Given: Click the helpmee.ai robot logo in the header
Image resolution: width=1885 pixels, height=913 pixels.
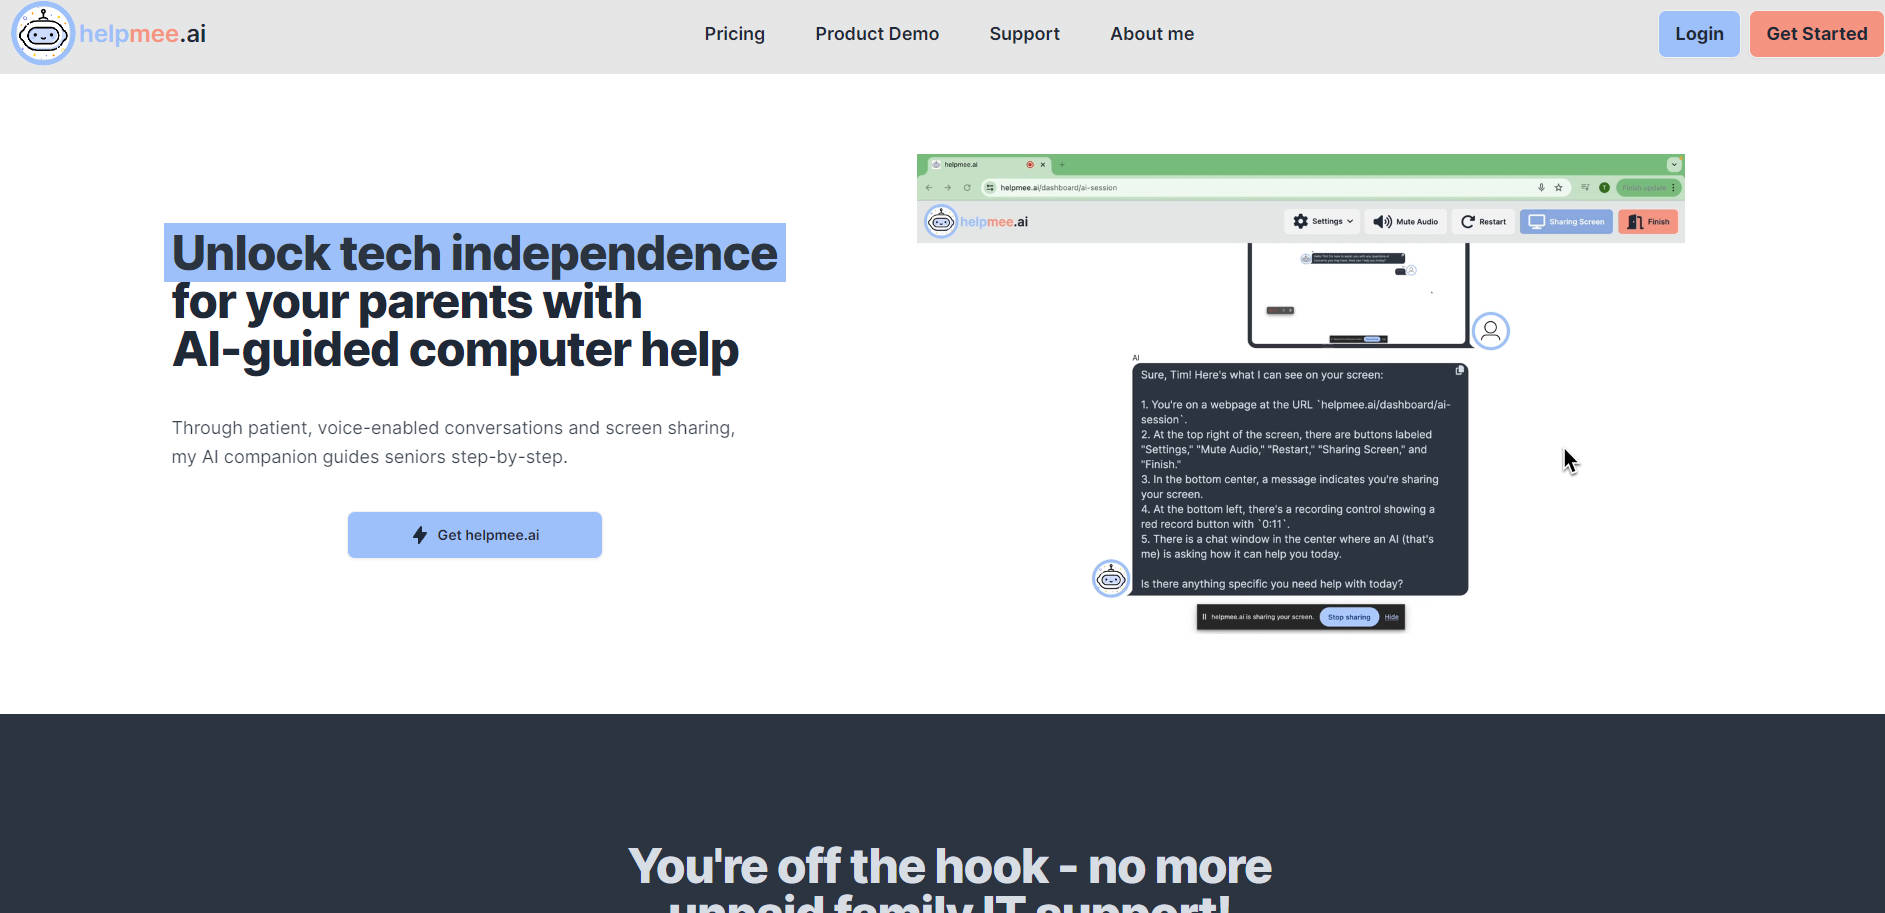Looking at the screenshot, I should pos(43,34).
